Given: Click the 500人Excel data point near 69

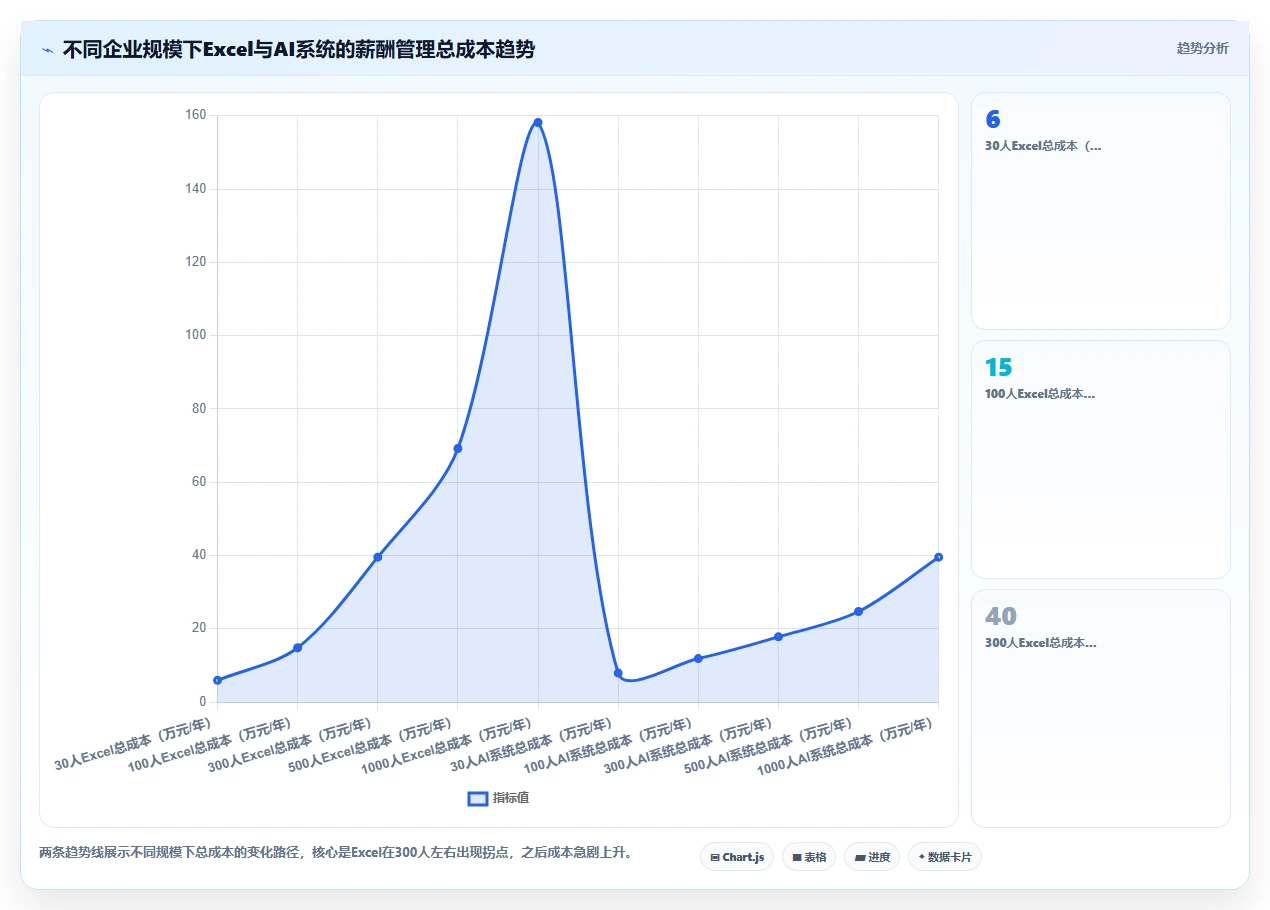Looking at the screenshot, I should tap(458, 448).
